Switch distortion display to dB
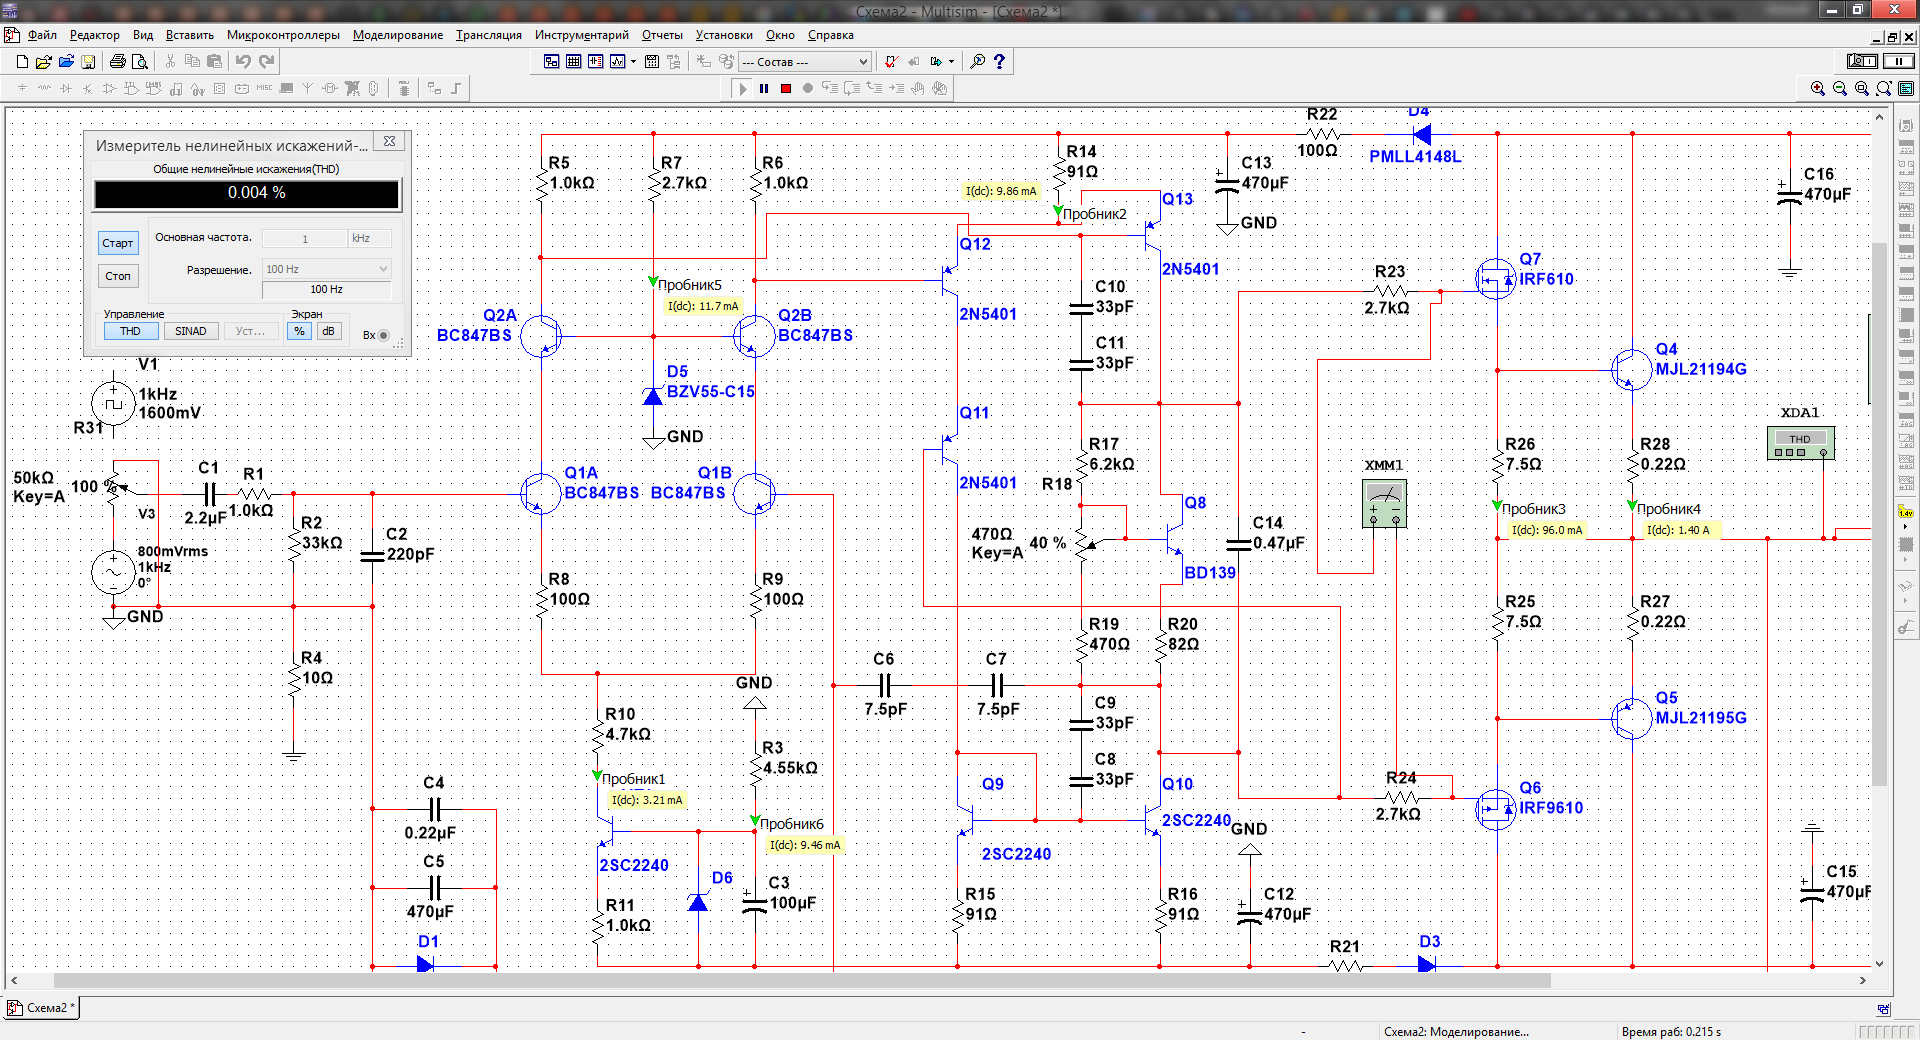1920x1040 pixels. click(x=328, y=331)
